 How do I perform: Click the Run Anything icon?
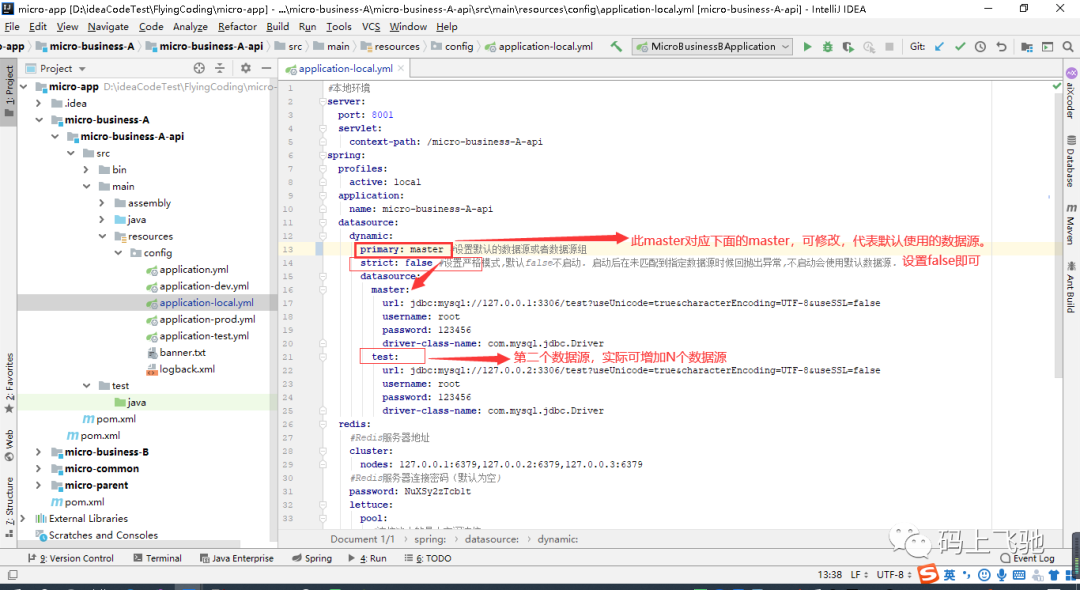(x=1047, y=47)
